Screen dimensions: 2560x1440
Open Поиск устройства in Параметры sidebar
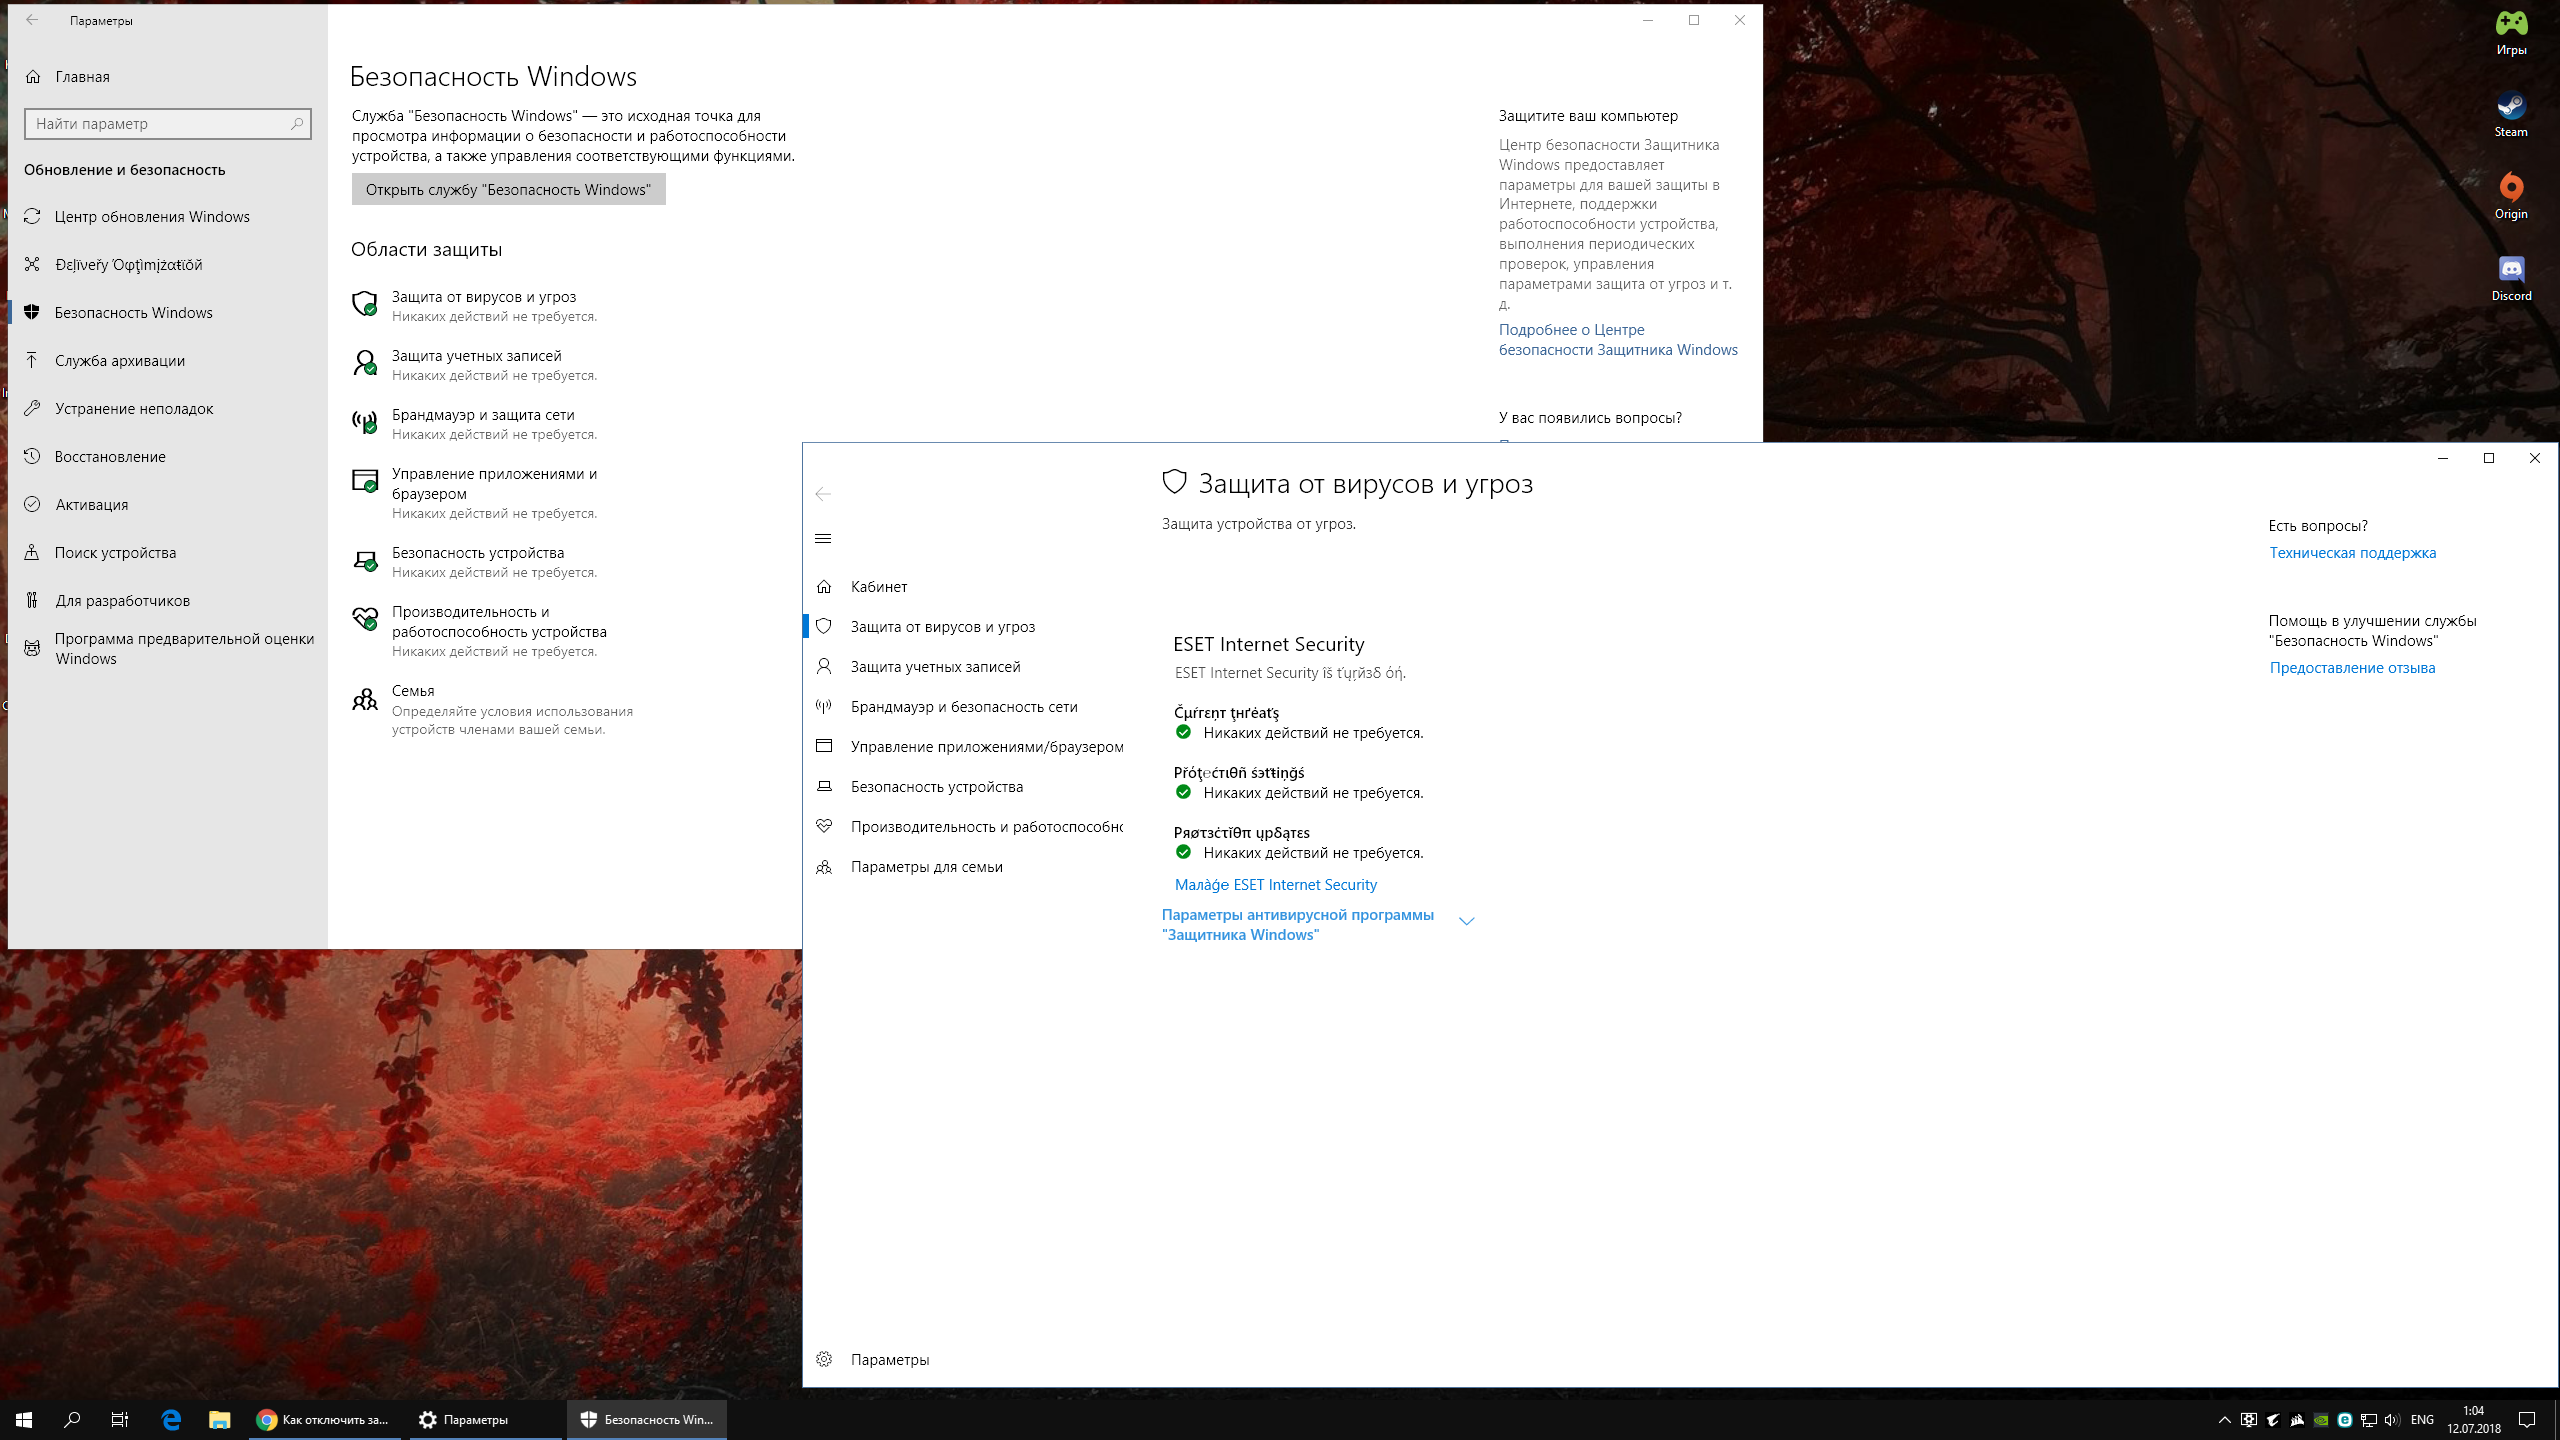(x=168, y=553)
